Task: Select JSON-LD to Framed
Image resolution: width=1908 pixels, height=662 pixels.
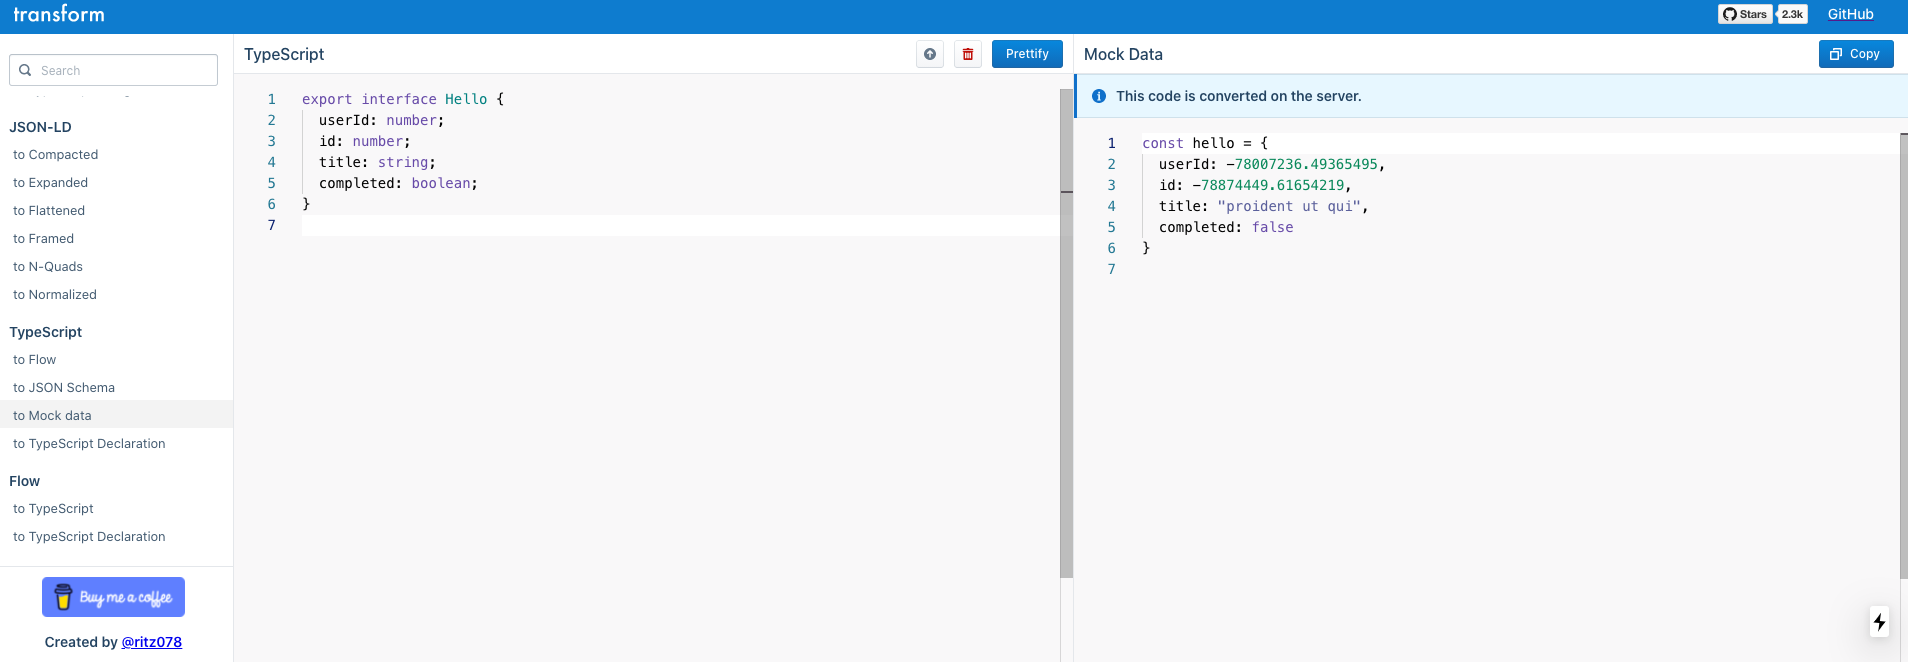Action: point(44,239)
